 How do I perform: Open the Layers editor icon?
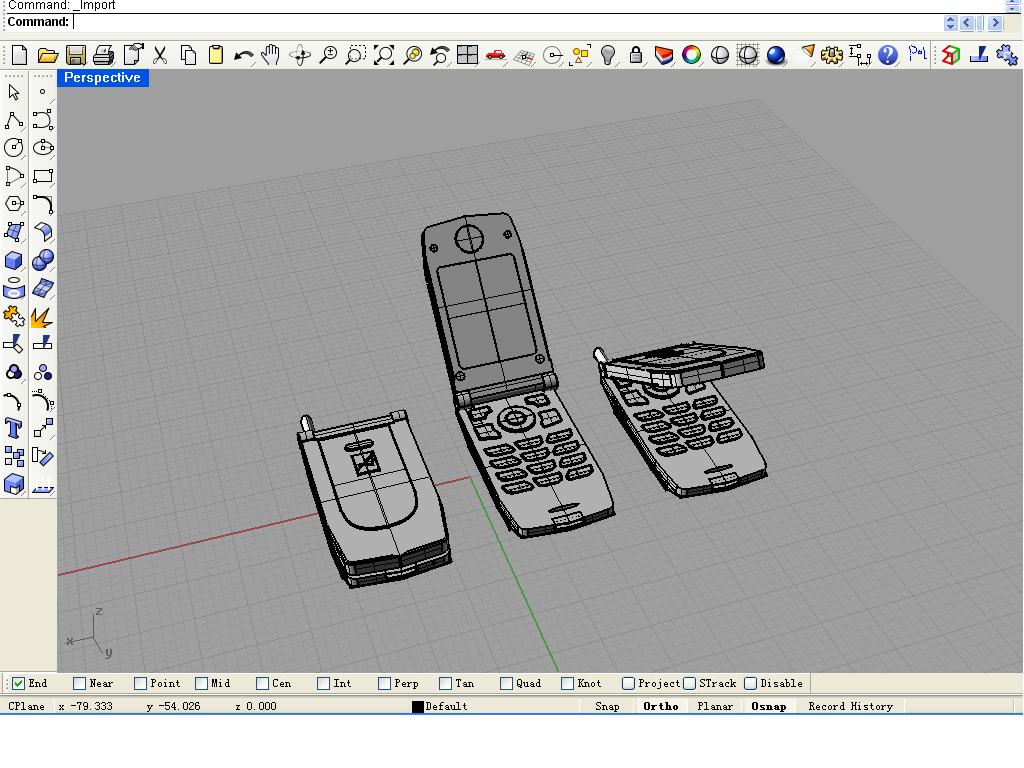(x=663, y=56)
